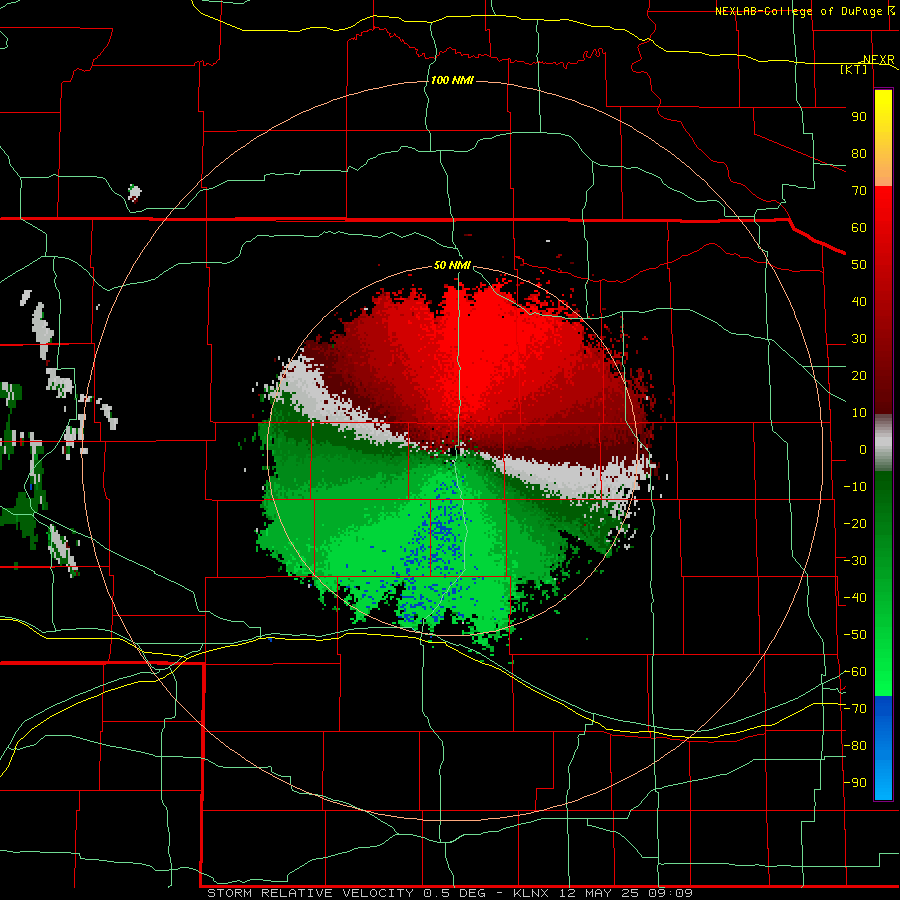Image resolution: width=900 pixels, height=900 pixels.
Task: Click the positive 50 scale value
Action: 859,265
